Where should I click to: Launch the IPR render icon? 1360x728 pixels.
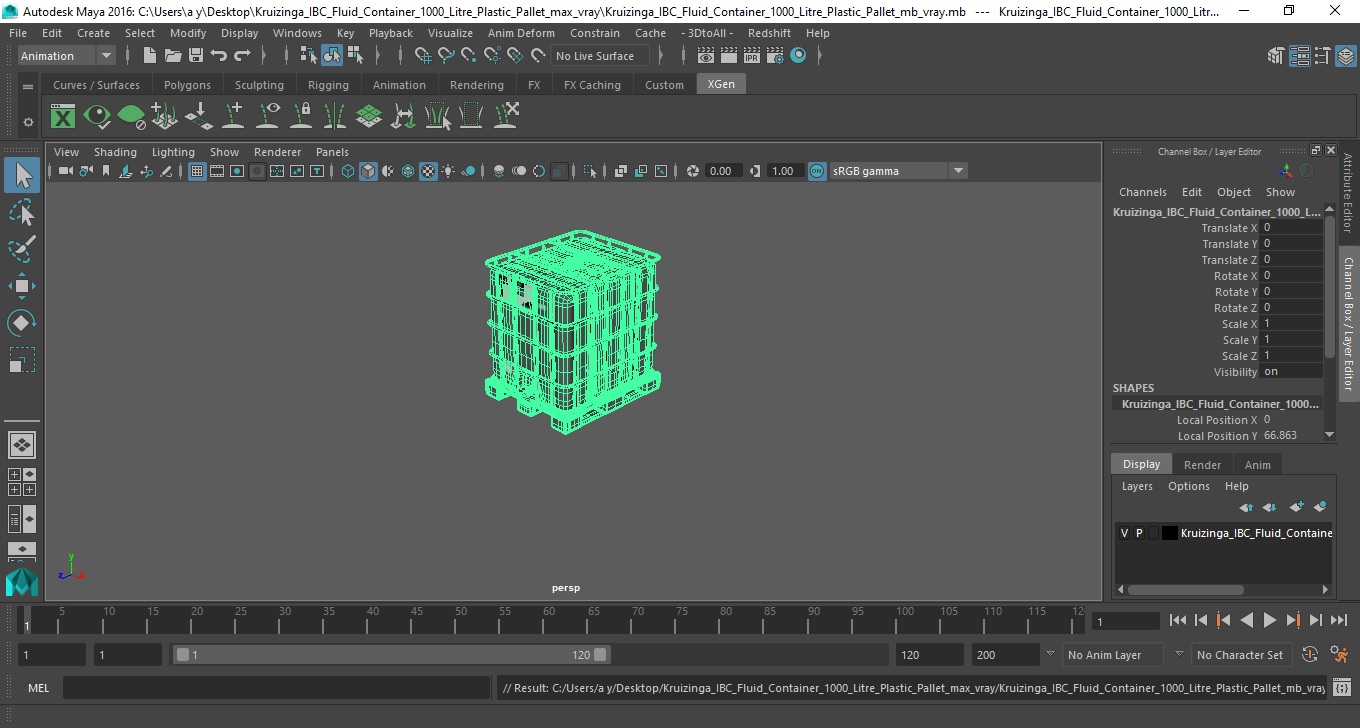(x=752, y=56)
